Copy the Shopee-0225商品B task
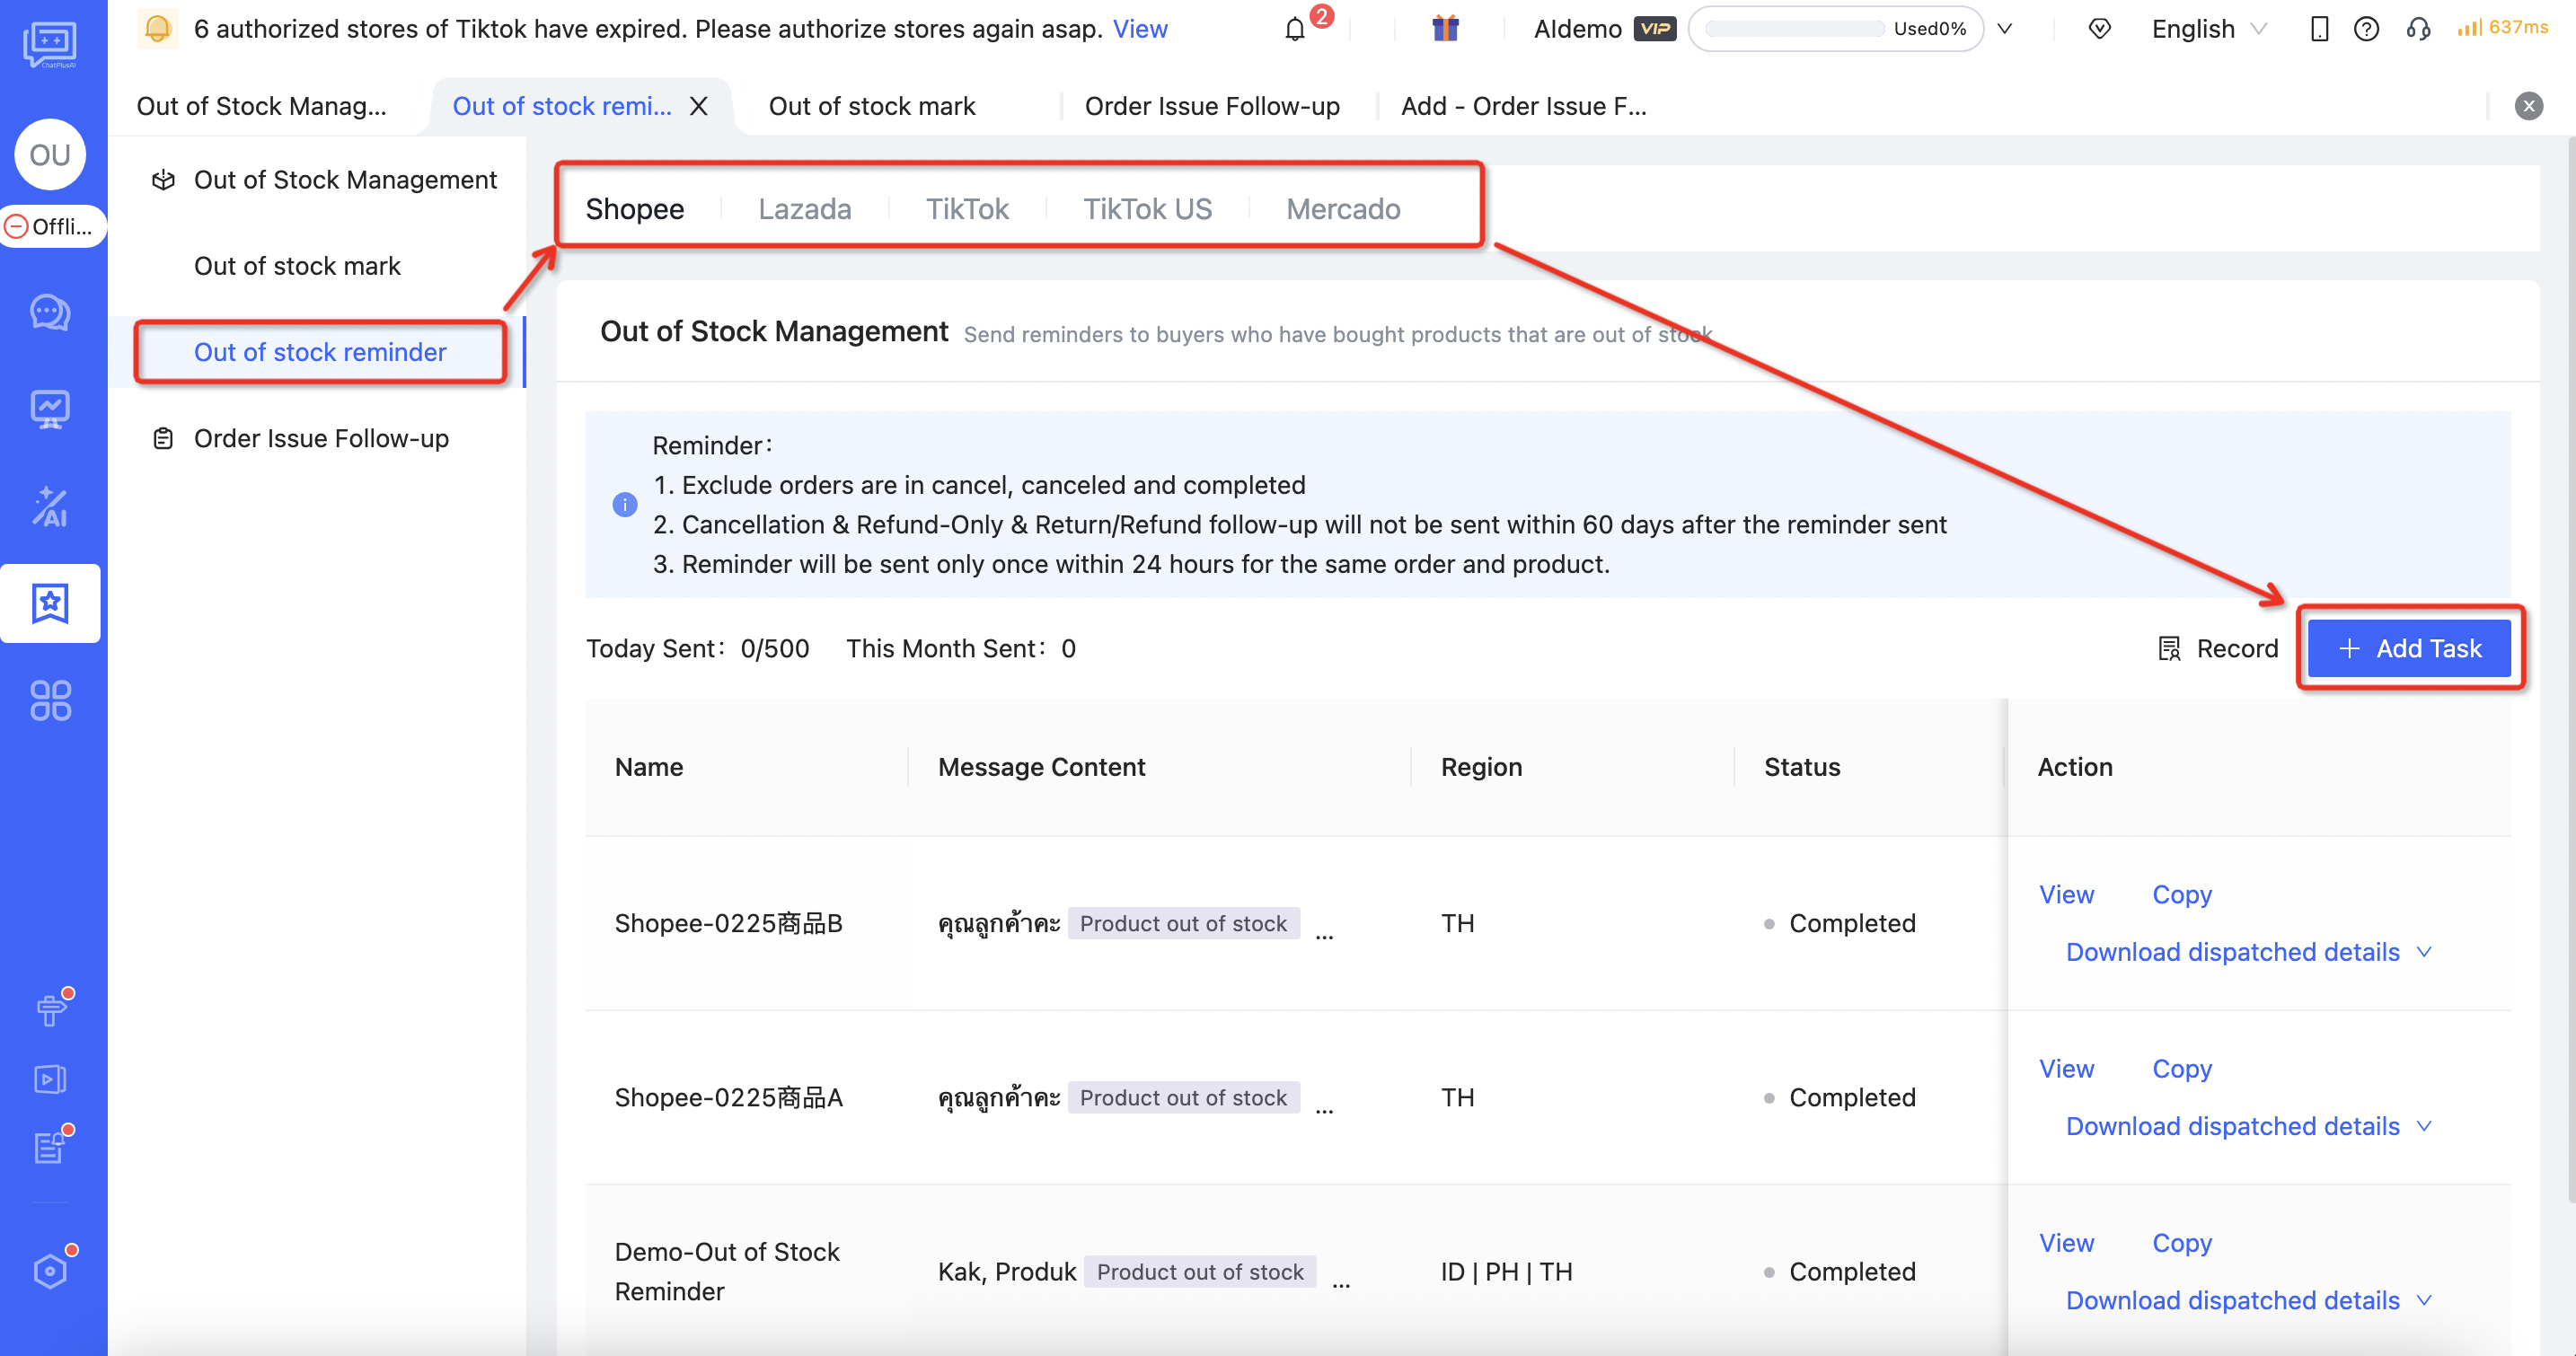The width and height of the screenshot is (2576, 1356). [x=2181, y=894]
